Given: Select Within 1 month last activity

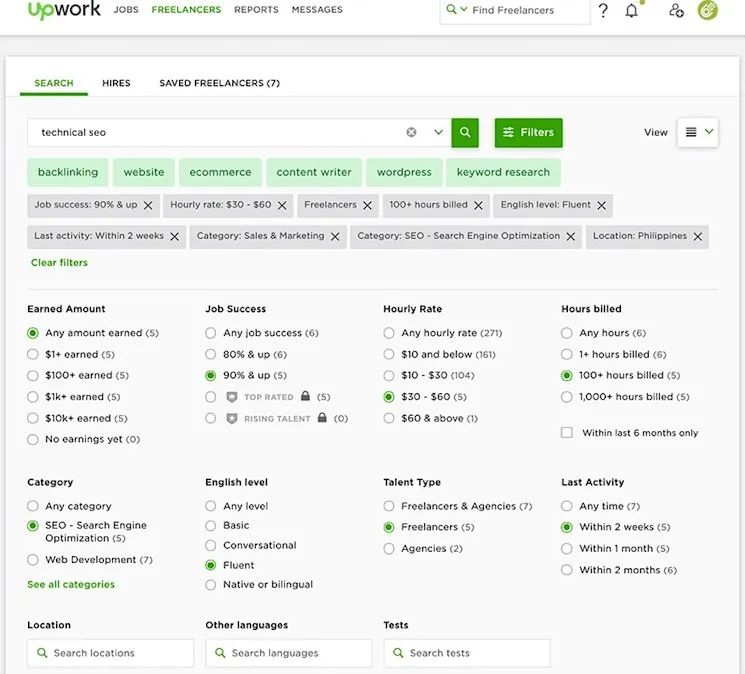Looking at the screenshot, I should pos(566,549).
